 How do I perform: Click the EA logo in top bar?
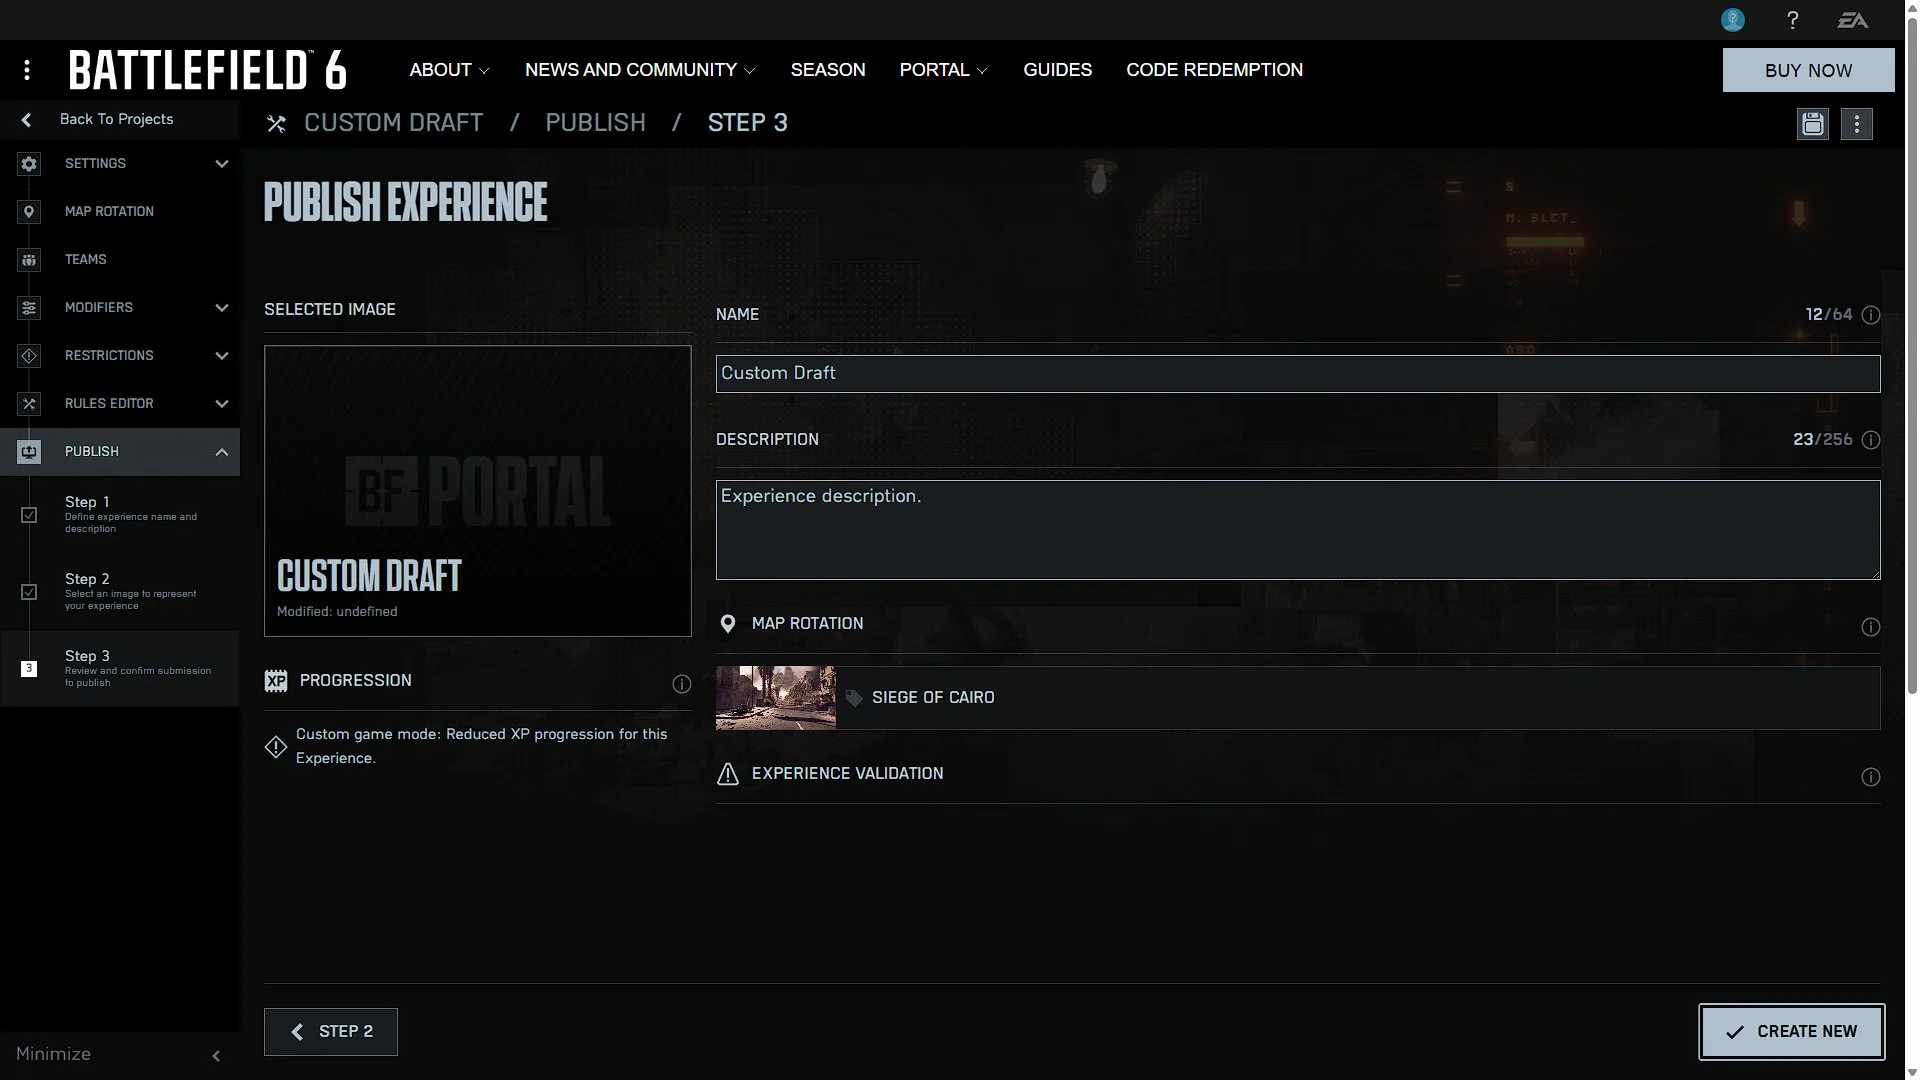coord(1852,20)
